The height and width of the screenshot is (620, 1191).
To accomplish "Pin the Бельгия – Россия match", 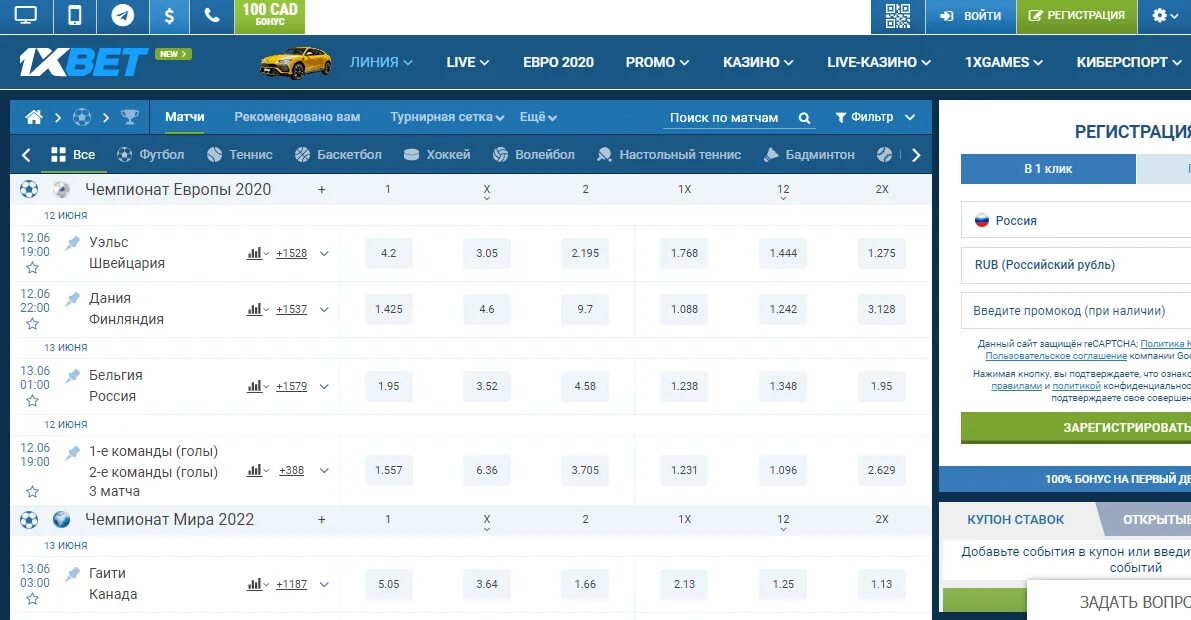I will pos(72,375).
